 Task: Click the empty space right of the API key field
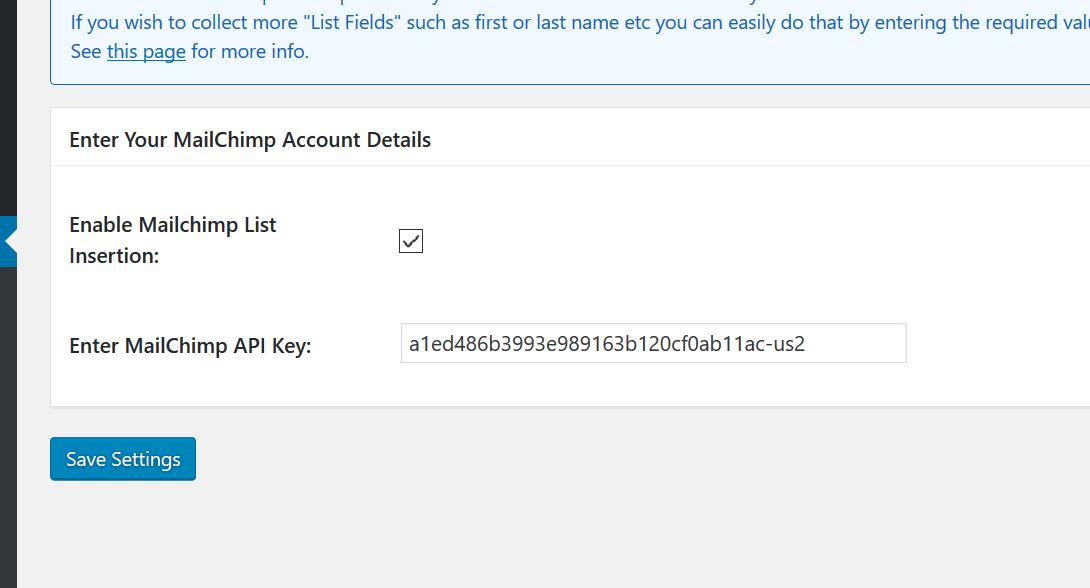tap(998, 343)
